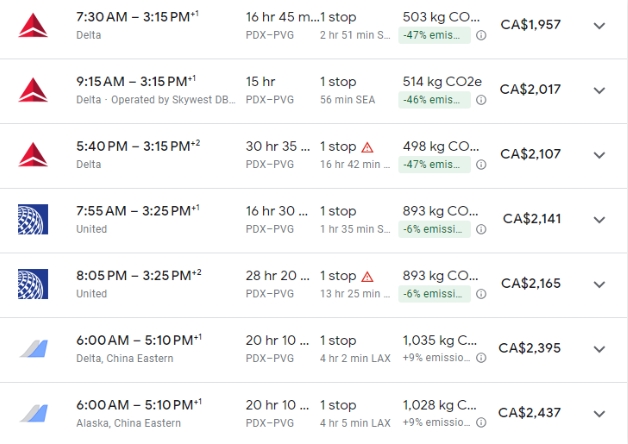The image size is (628, 444).
Task: Click Delta logo of 9:15 AM flight
Action: (x=33, y=90)
